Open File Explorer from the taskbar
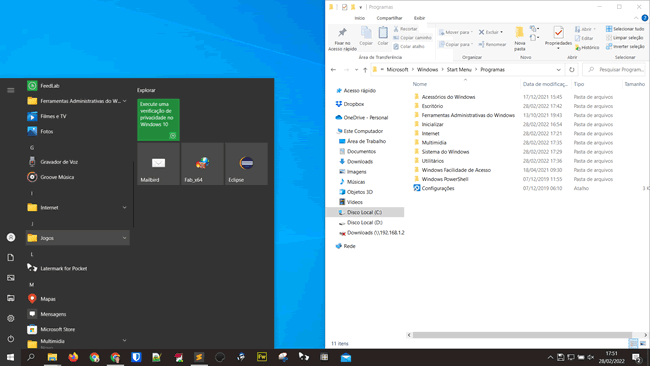Screen dimensions: 650x366 pos(52,357)
